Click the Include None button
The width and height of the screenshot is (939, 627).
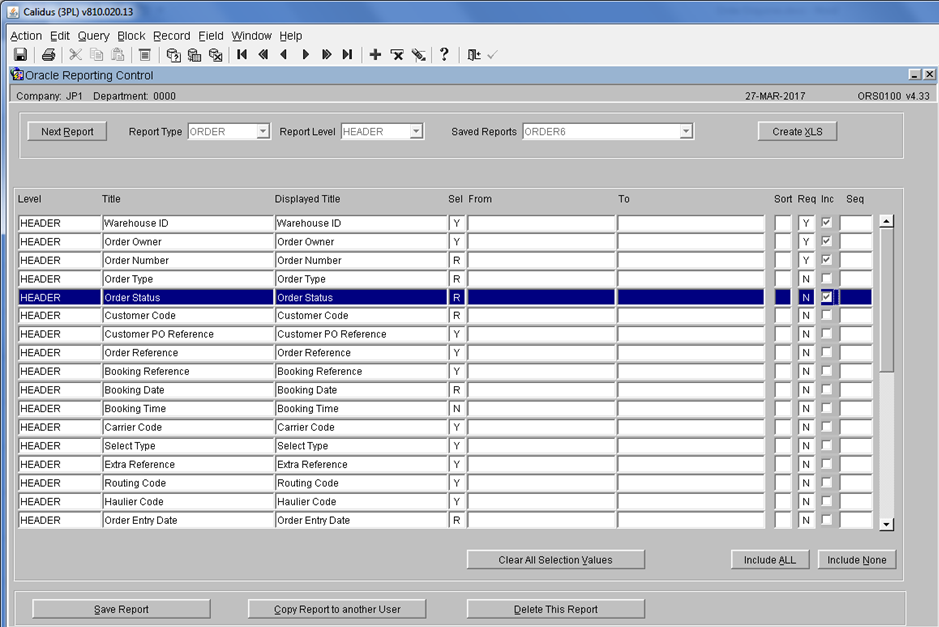click(x=856, y=560)
